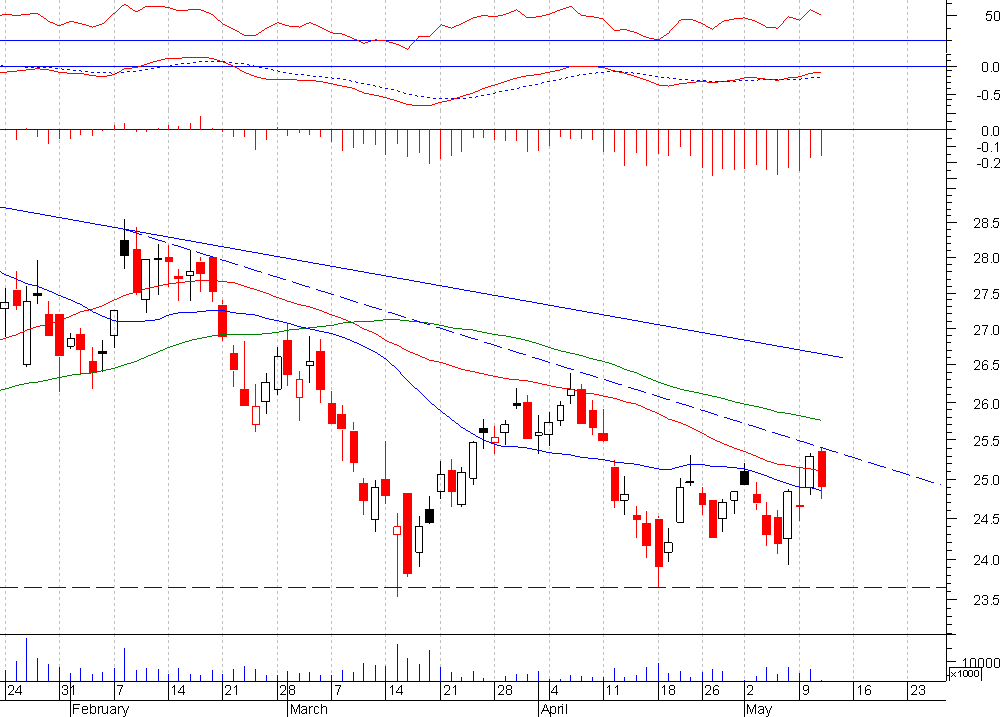
Task: Select the 24.0 price axis value
Action: [985, 560]
